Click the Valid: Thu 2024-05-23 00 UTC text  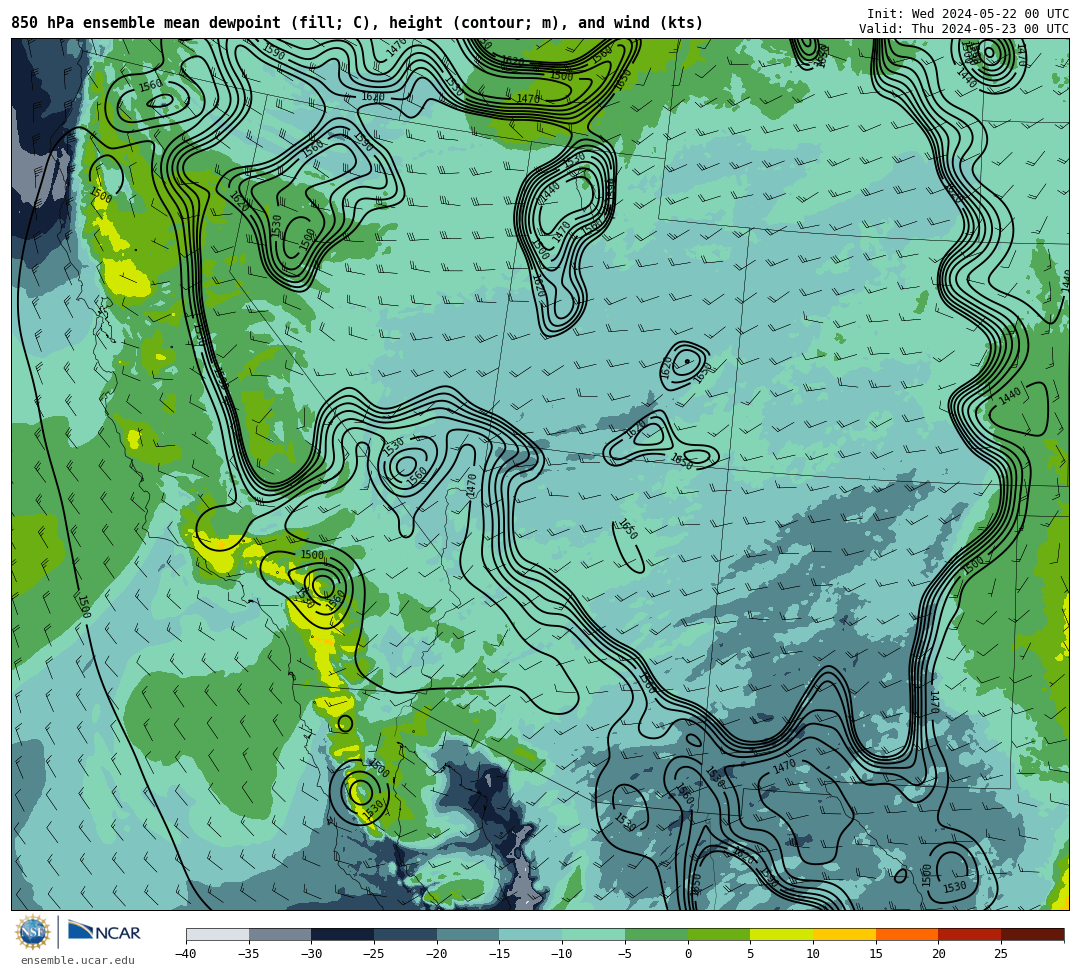click(x=964, y=29)
